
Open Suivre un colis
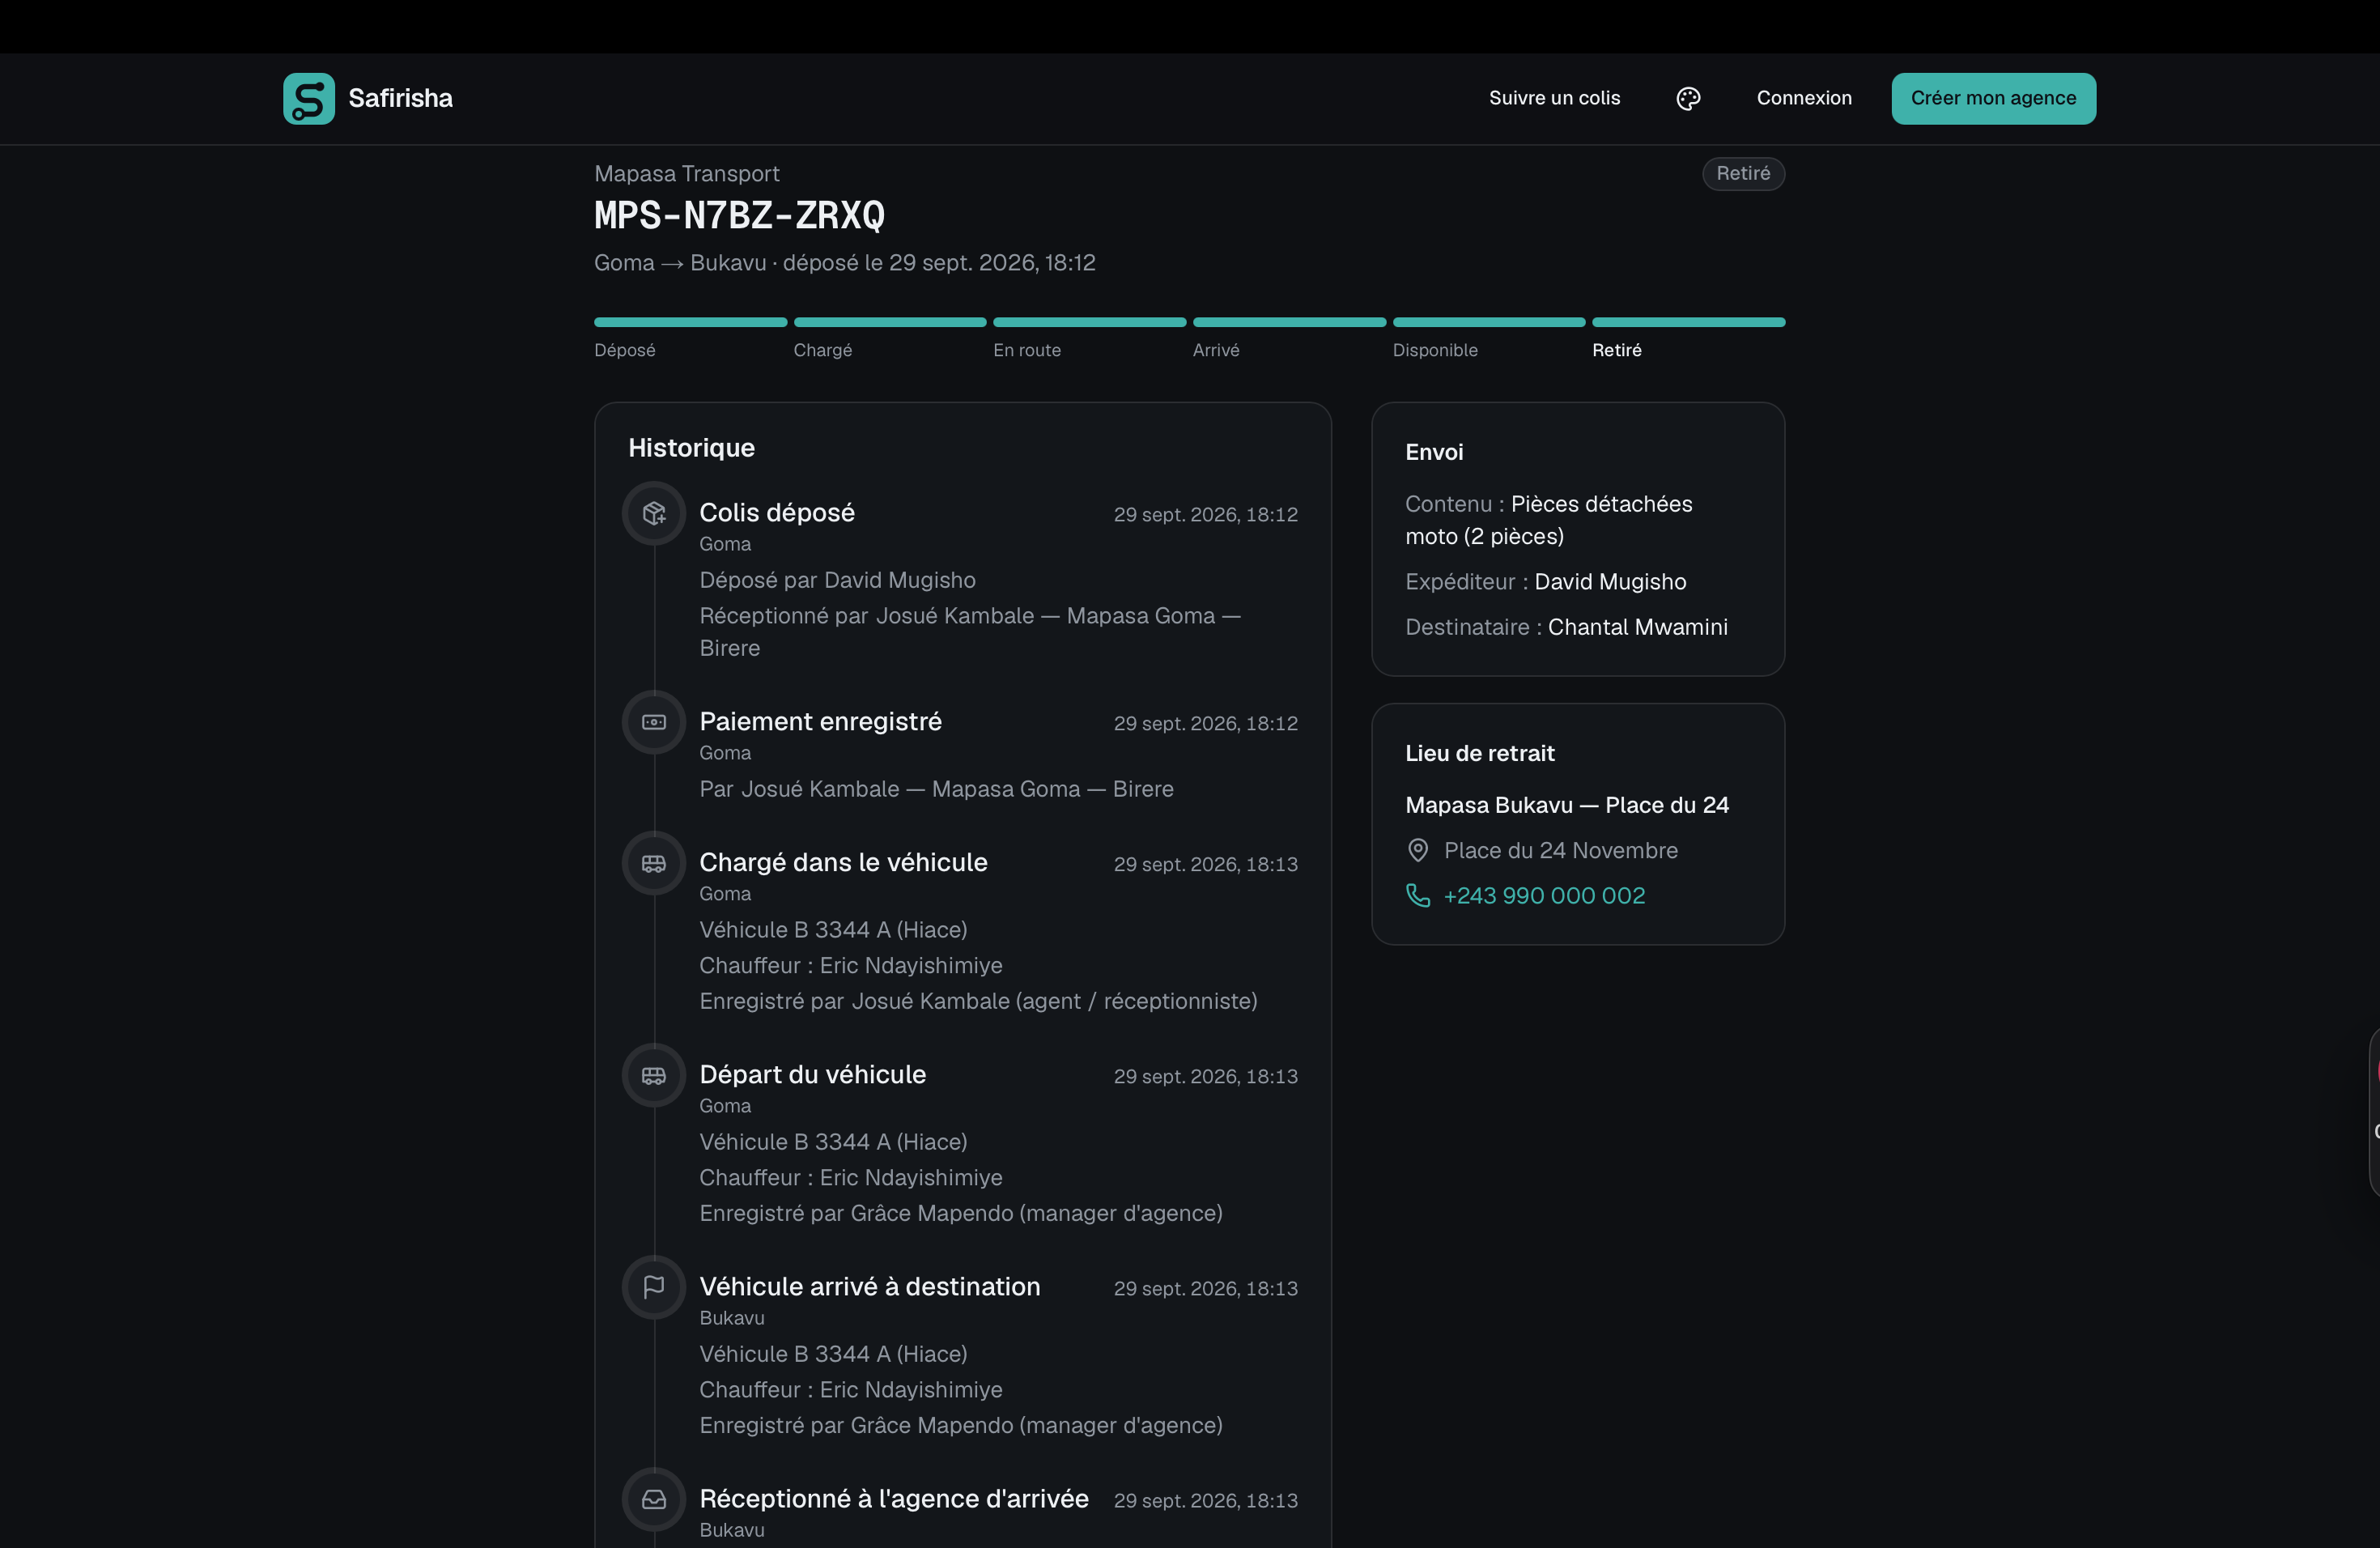pos(1554,98)
